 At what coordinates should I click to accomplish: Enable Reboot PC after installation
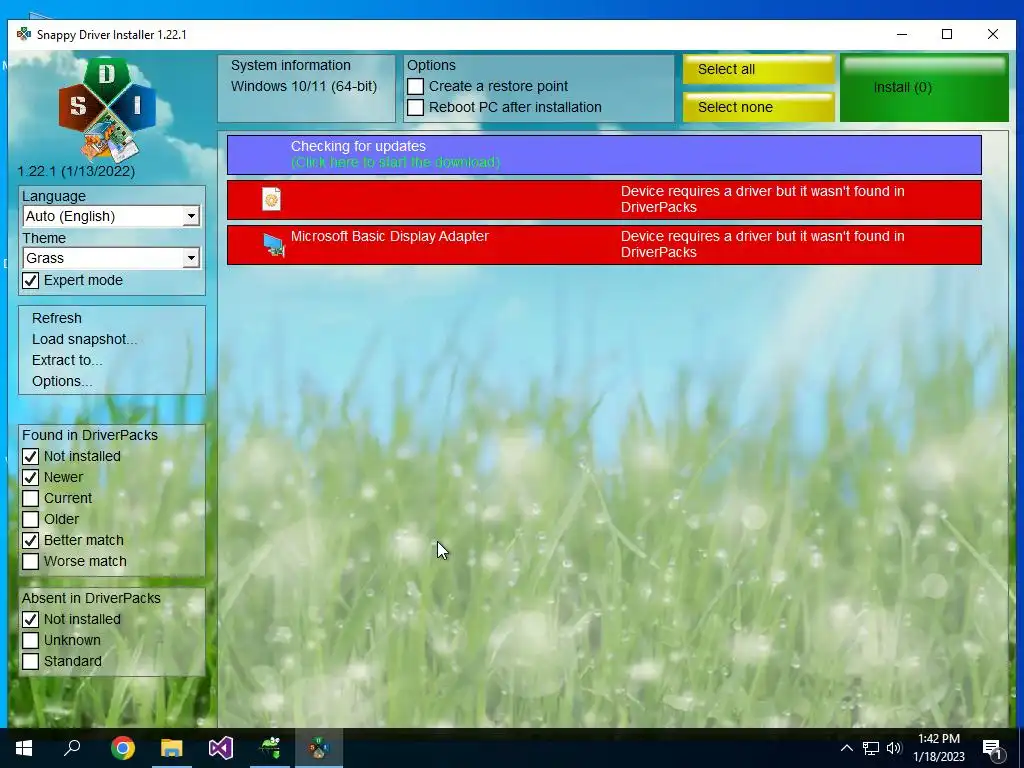tap(415, 107)
